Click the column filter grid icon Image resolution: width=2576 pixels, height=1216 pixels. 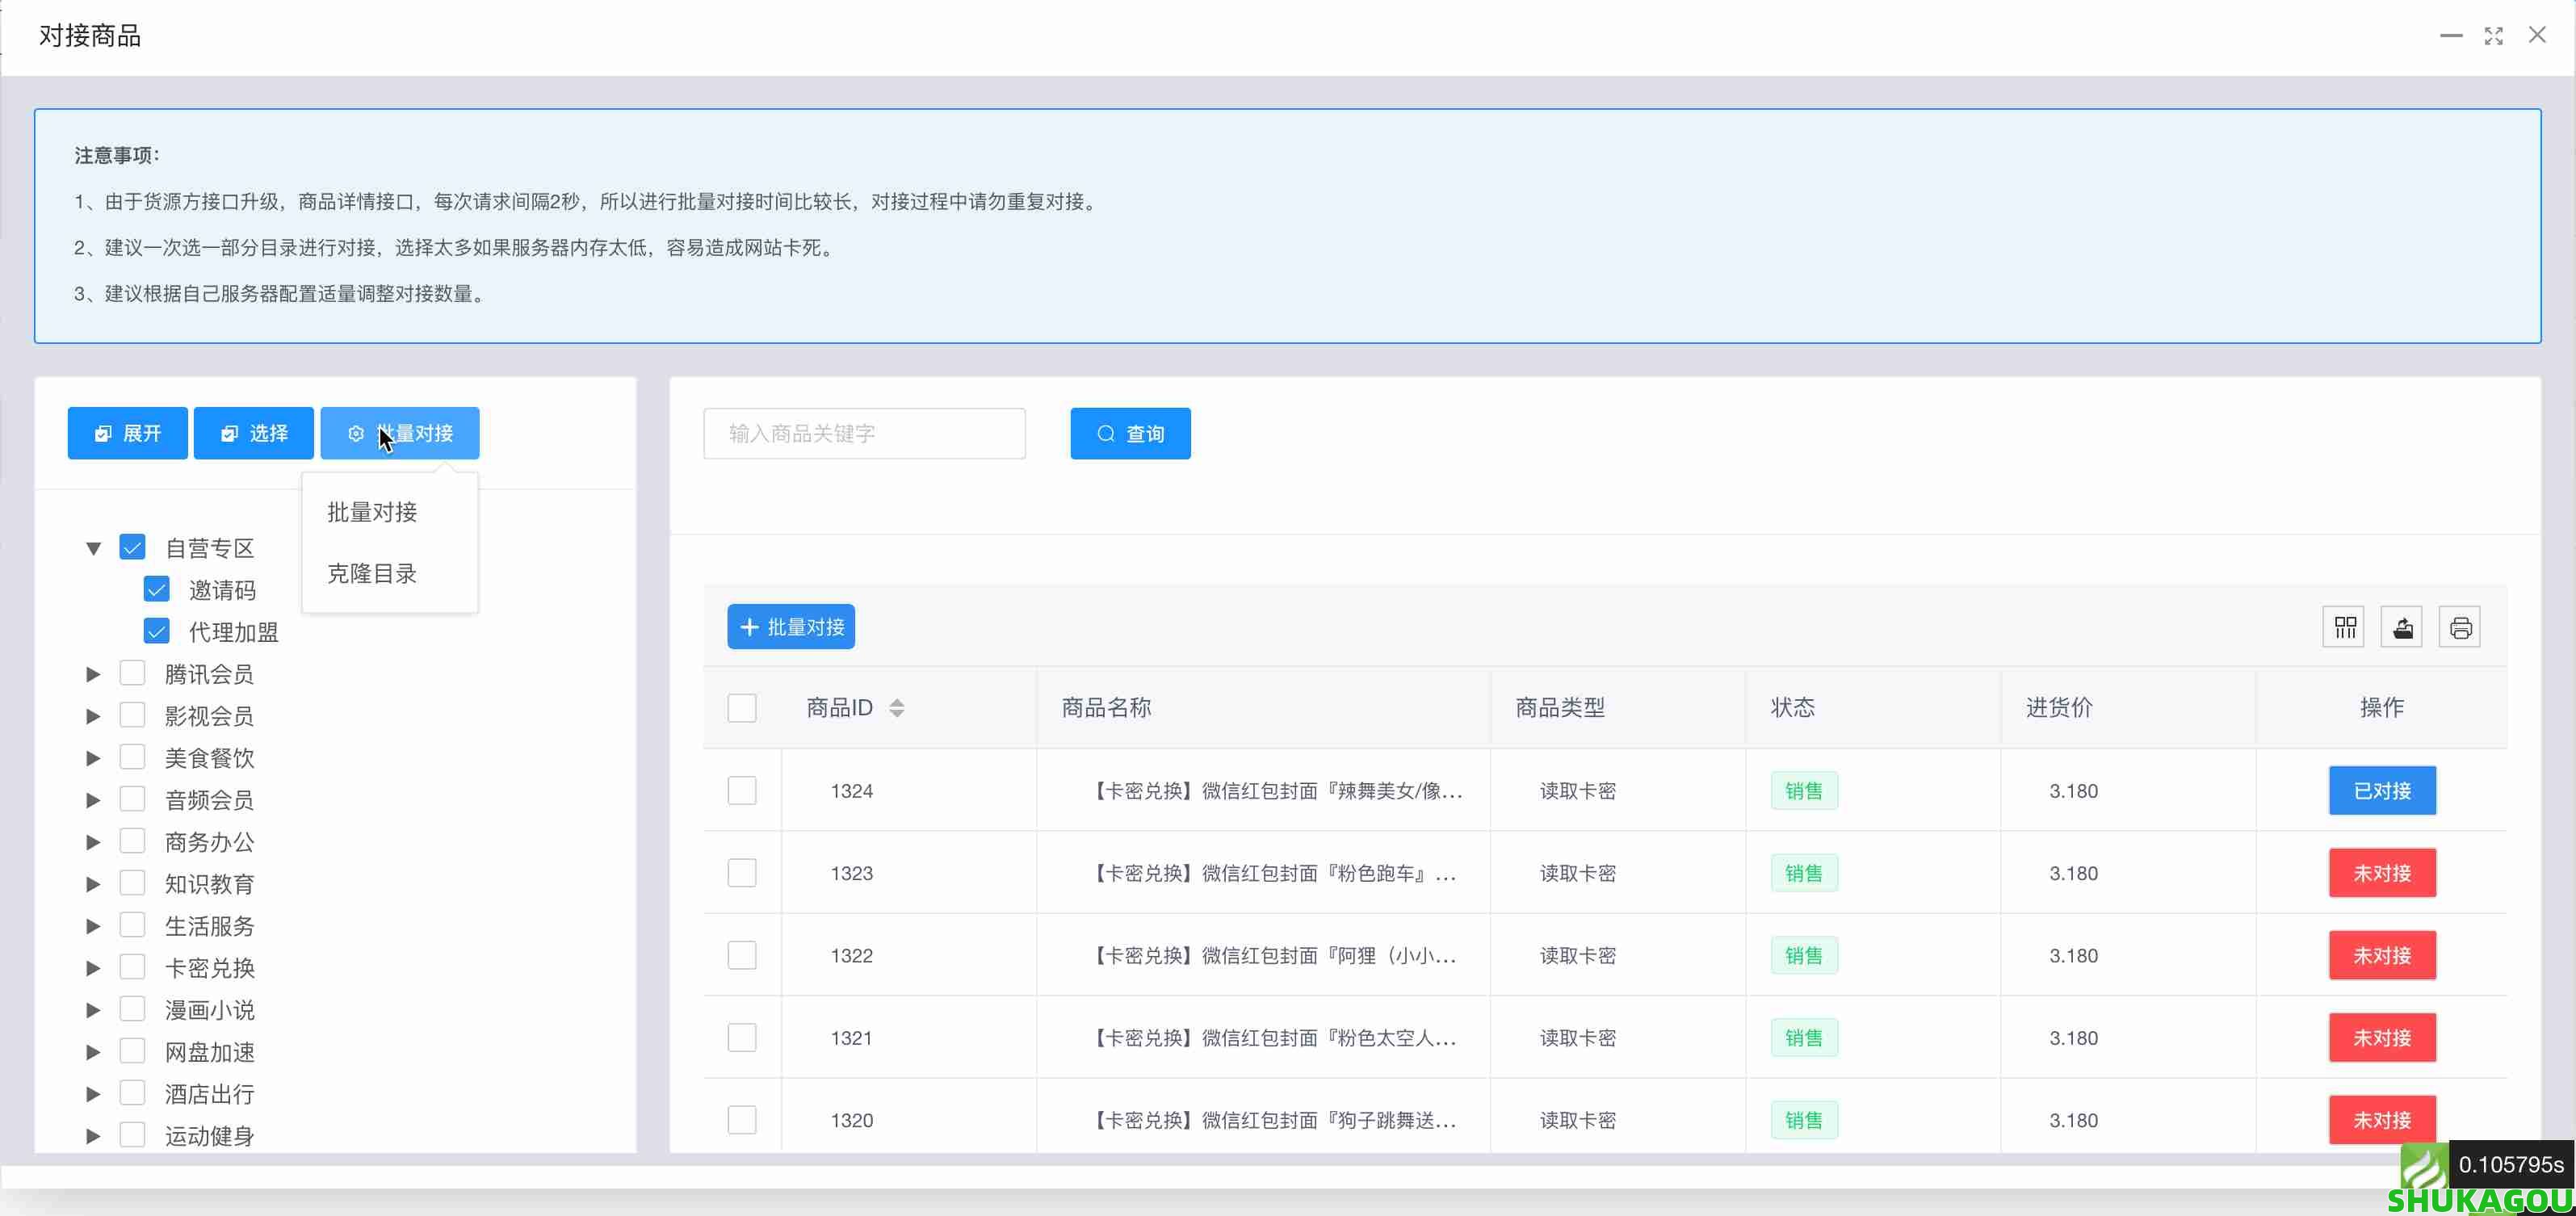click(x=2344, y=627)
